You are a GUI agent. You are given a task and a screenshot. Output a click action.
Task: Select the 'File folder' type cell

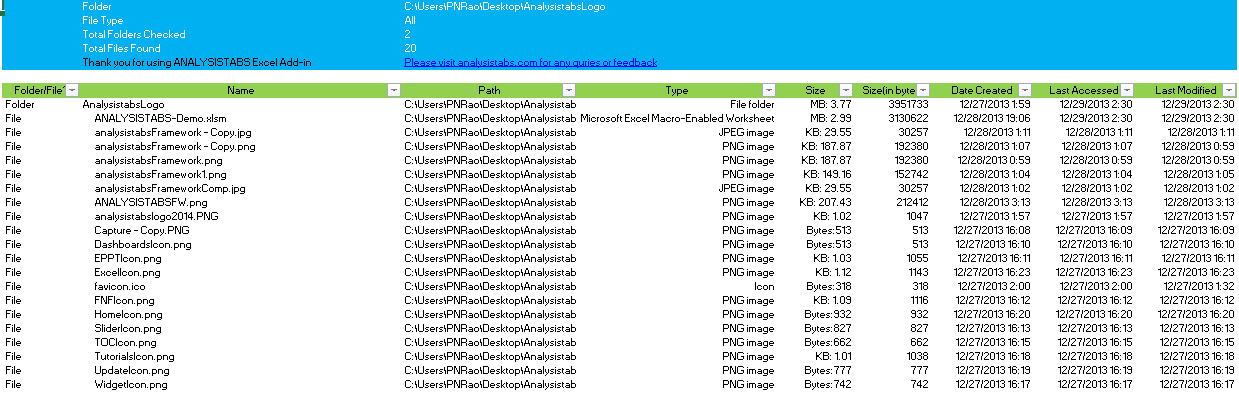[752, 104]
